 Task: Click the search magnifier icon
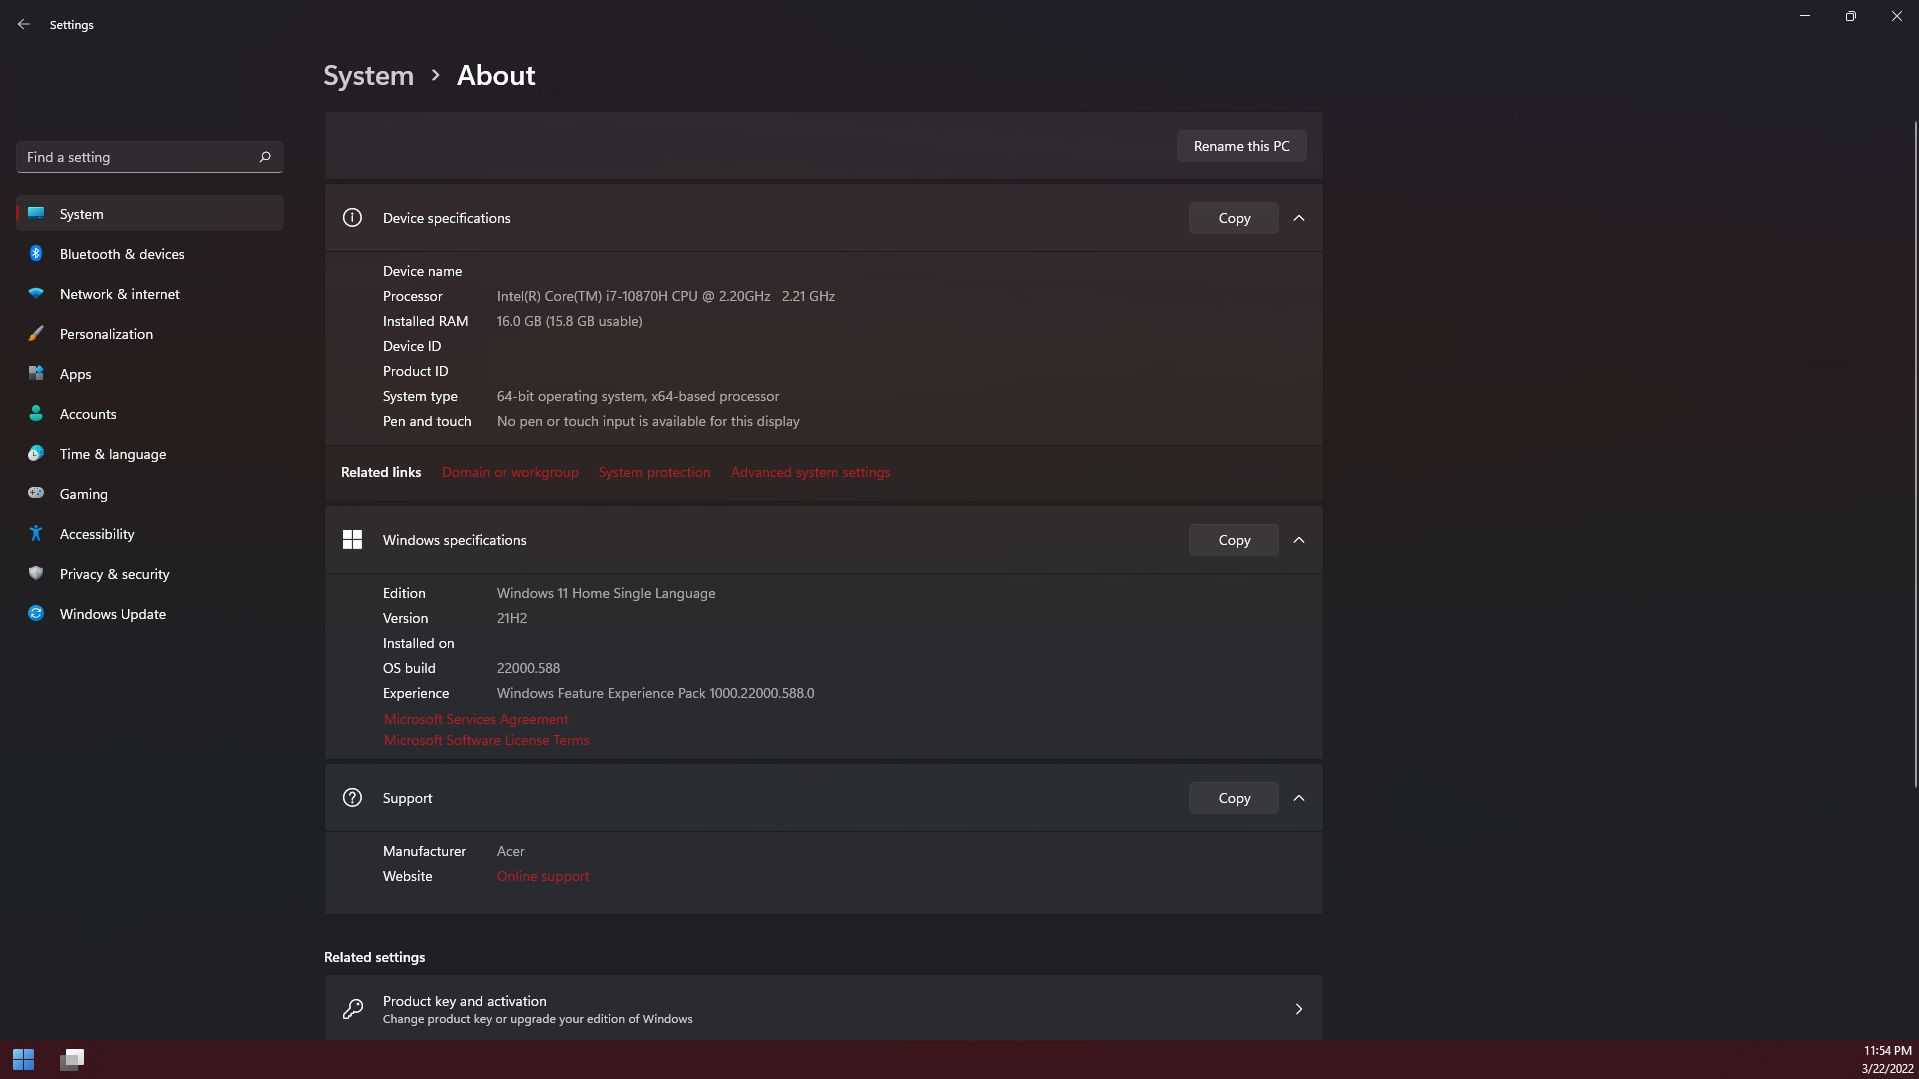pyautogui.click(x=265, y=157)
